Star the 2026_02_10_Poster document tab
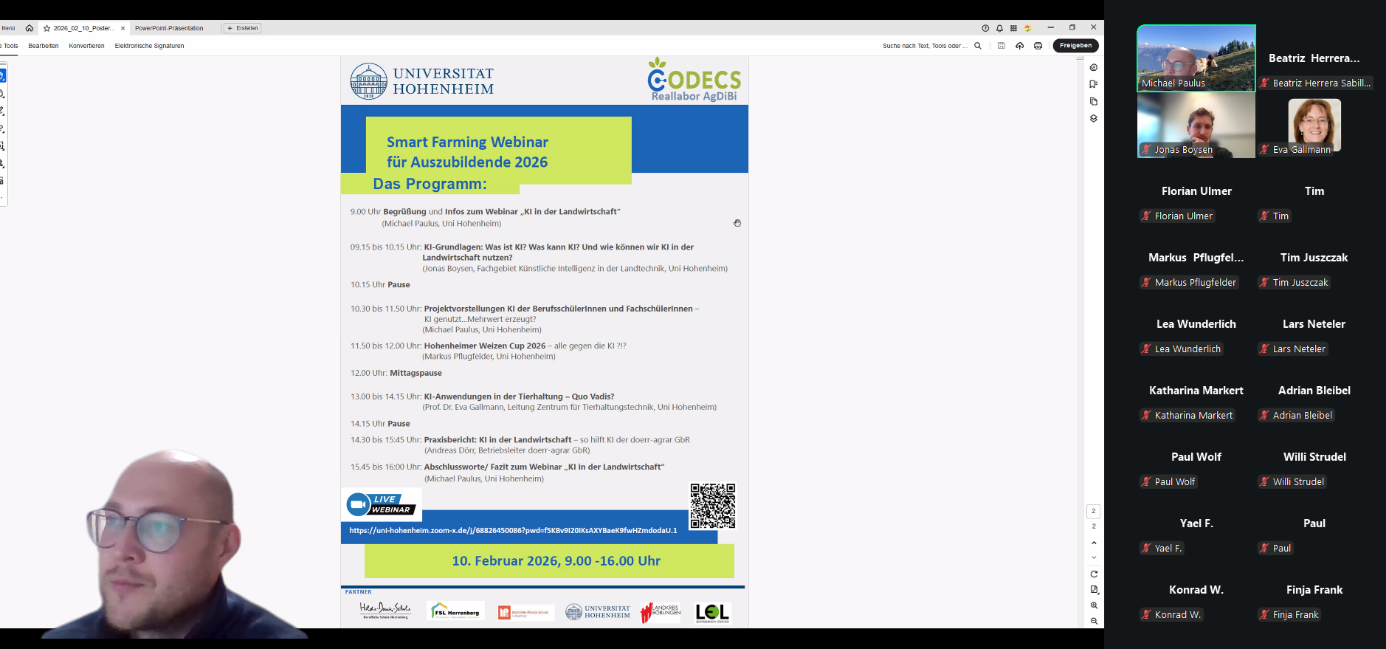The image size is (1386, 649). point(46,28)
